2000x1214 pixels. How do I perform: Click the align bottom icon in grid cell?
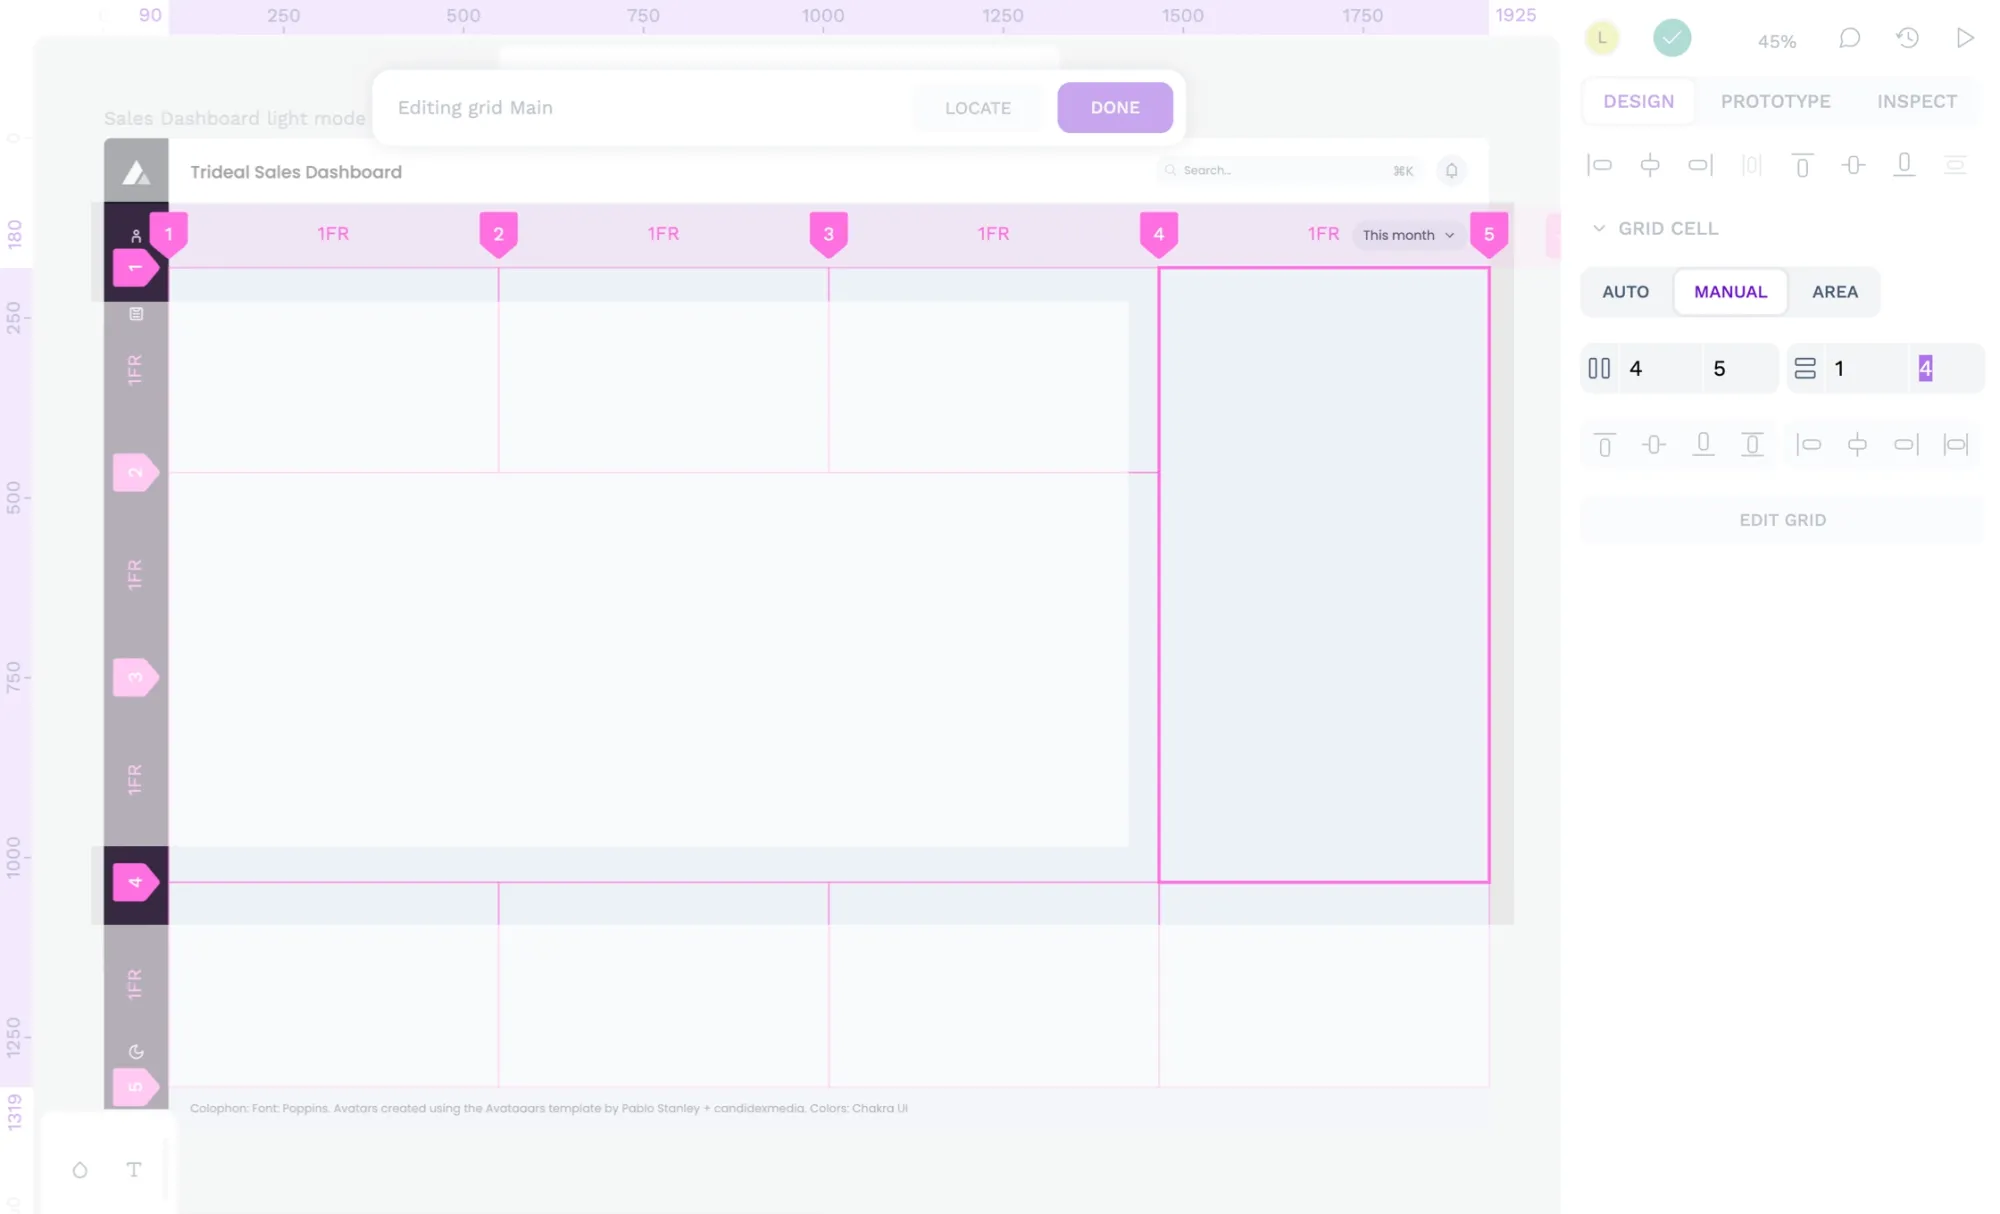tap(1701, 444)
